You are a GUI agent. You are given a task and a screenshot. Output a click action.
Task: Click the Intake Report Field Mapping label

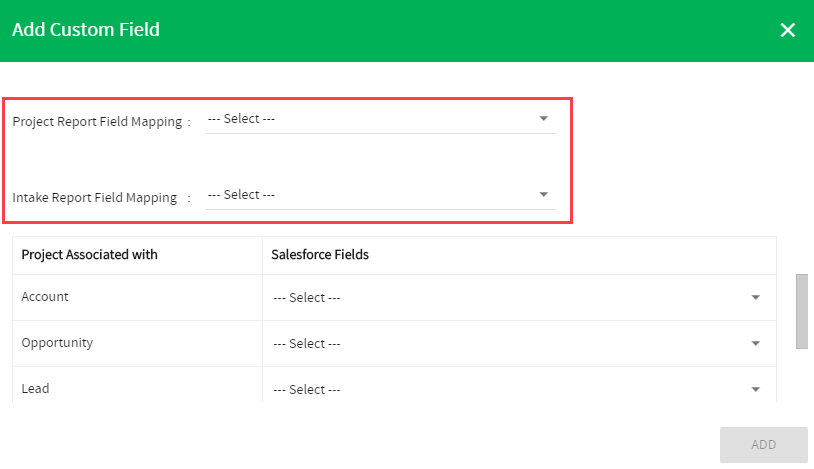pos(95,197)
